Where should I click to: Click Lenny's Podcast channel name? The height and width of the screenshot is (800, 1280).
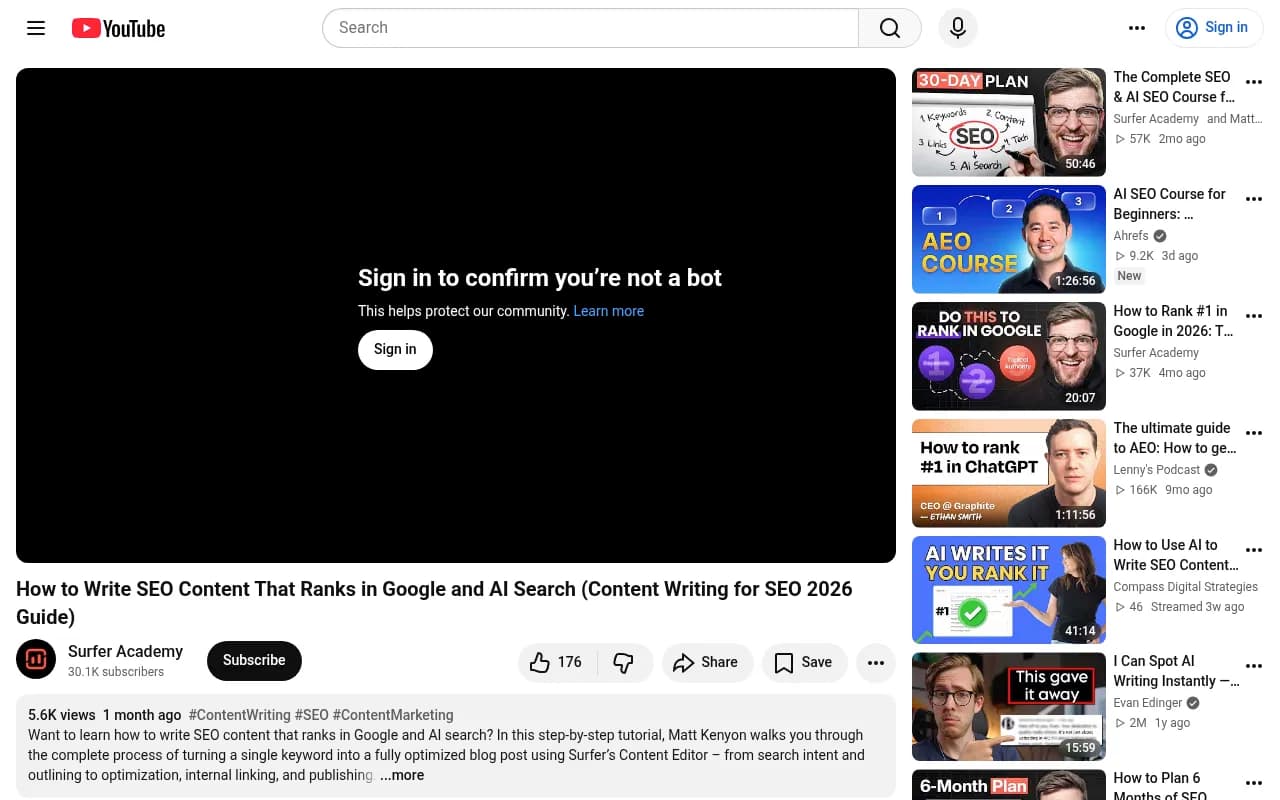pos(1157,470)
